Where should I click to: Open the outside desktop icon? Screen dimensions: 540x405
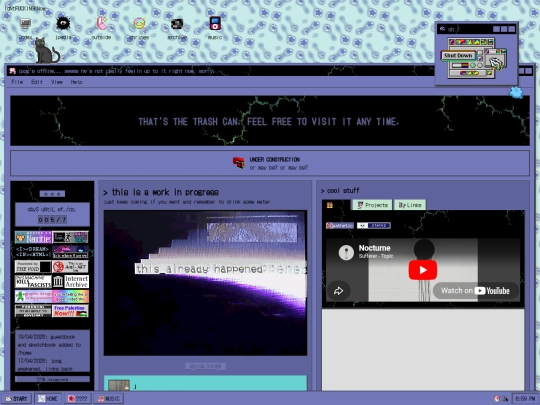pyautogui.click(x=101, y=28)
